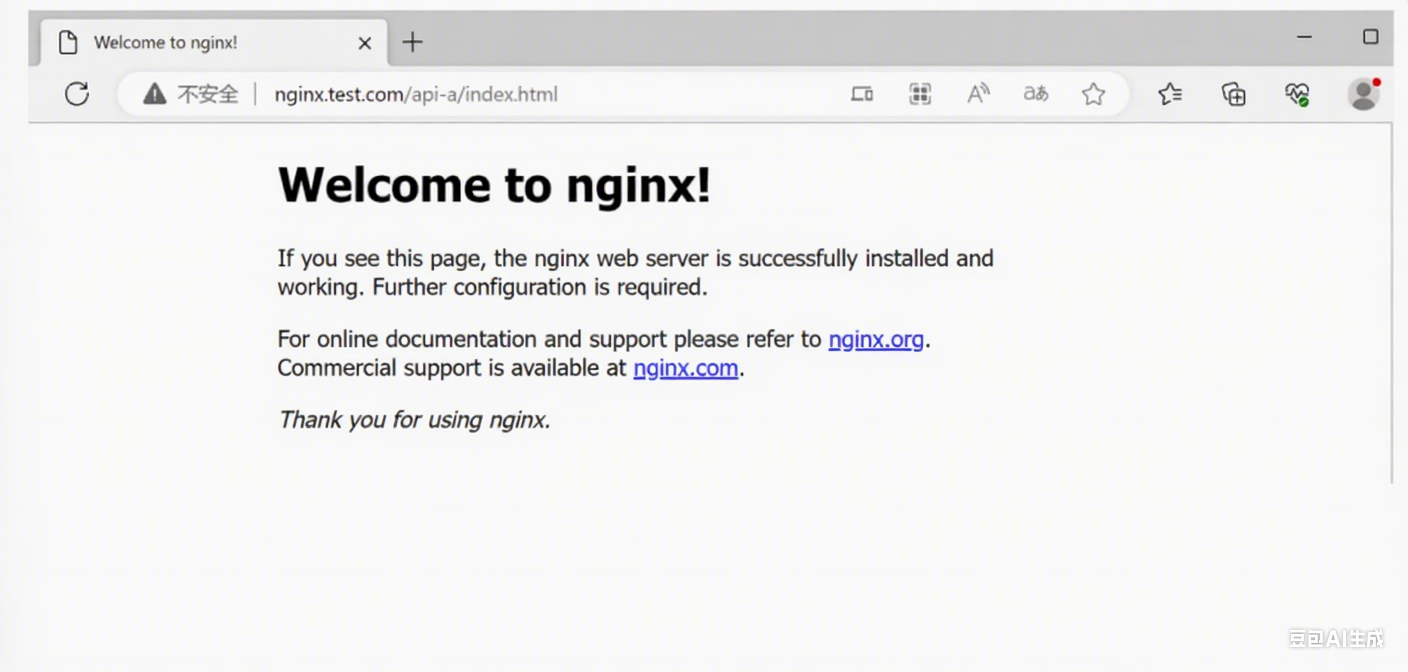Screen dimensions: 1408x672
Task: Open the translate page icon
Action: pos(1036,94)
